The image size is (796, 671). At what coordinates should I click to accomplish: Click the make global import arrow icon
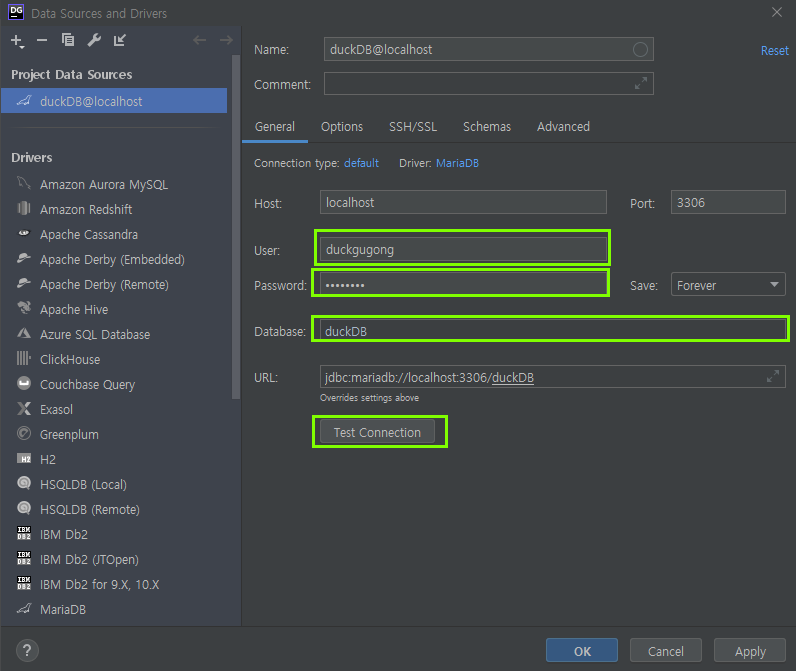click(120, 40)
